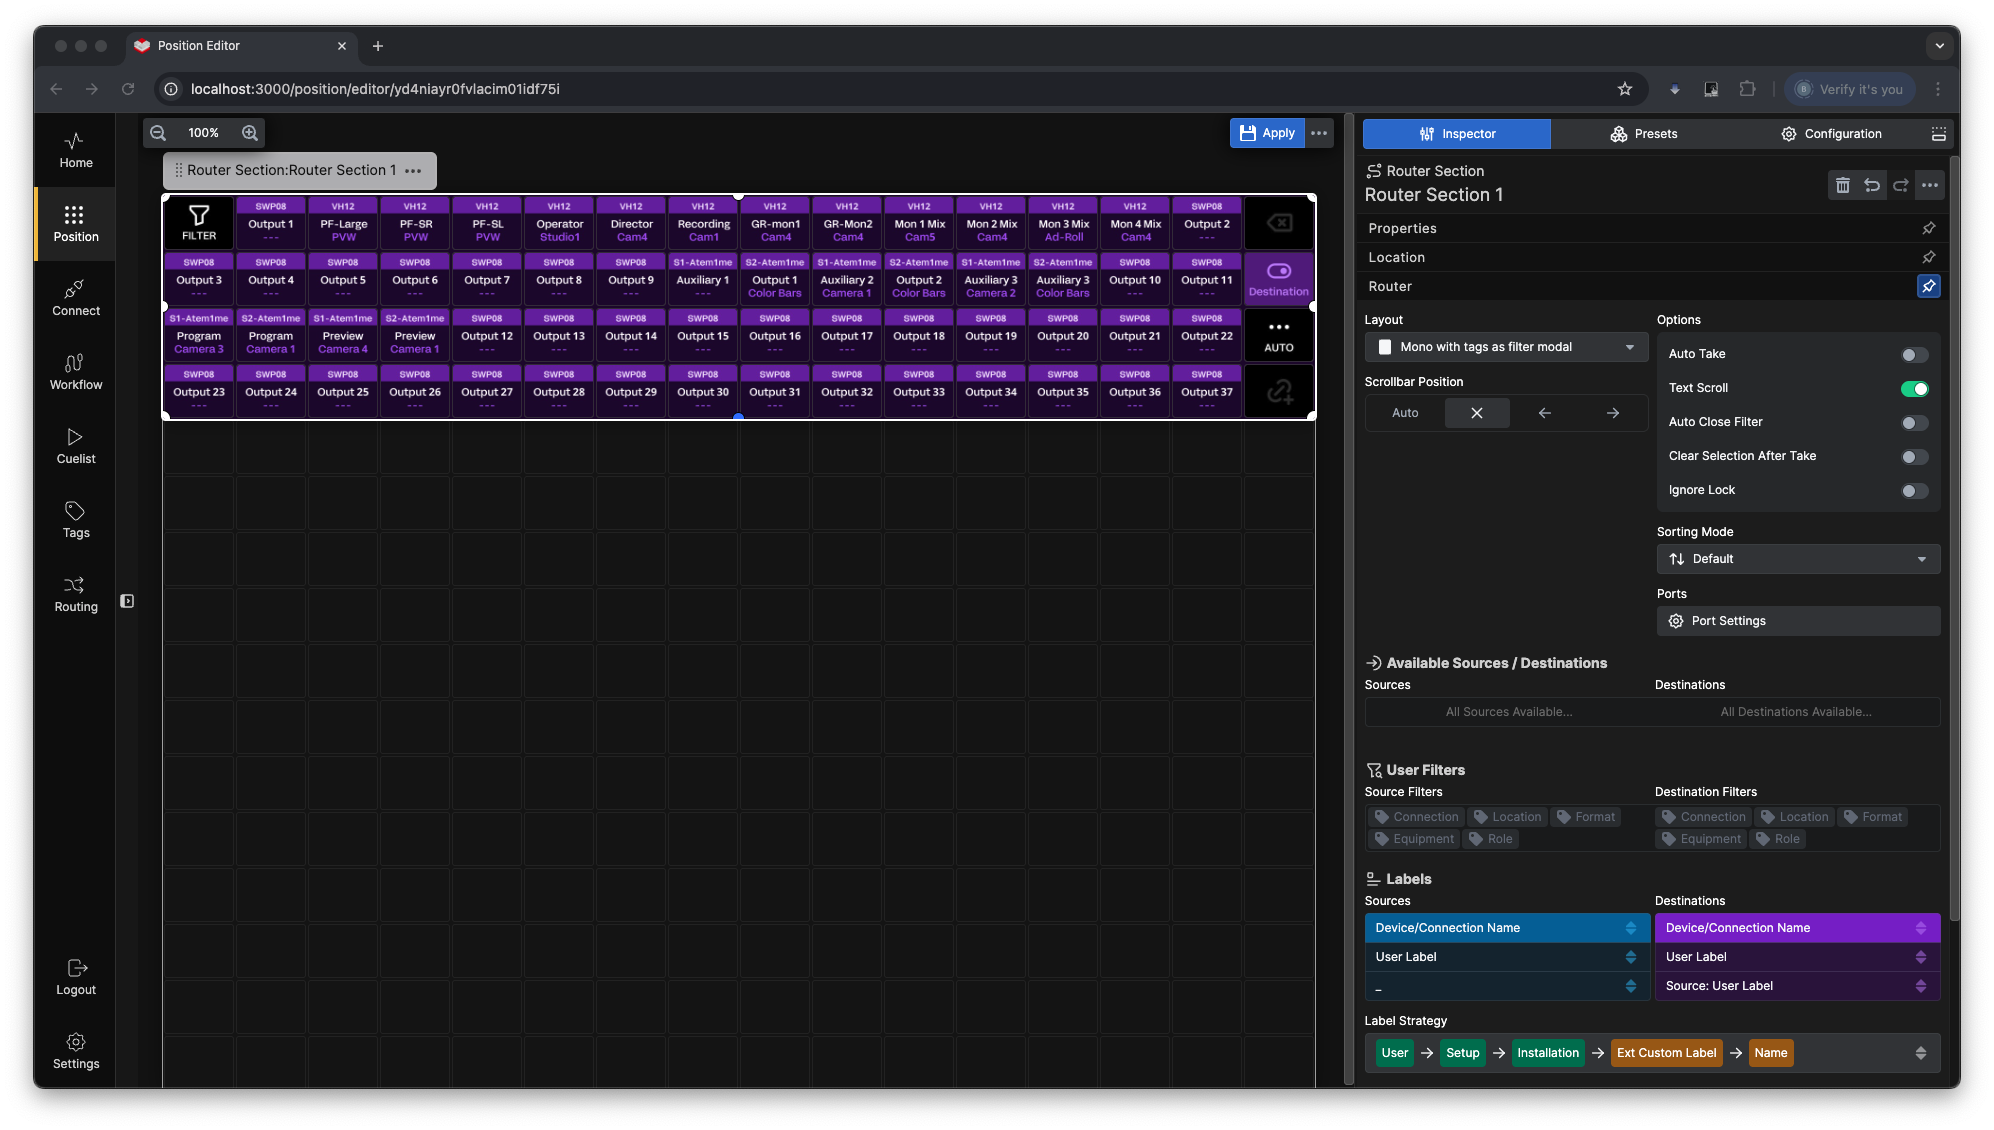This screenshot has height=1130, width=1994.
Task: Pin the Location section
Action: [1929, 257]
